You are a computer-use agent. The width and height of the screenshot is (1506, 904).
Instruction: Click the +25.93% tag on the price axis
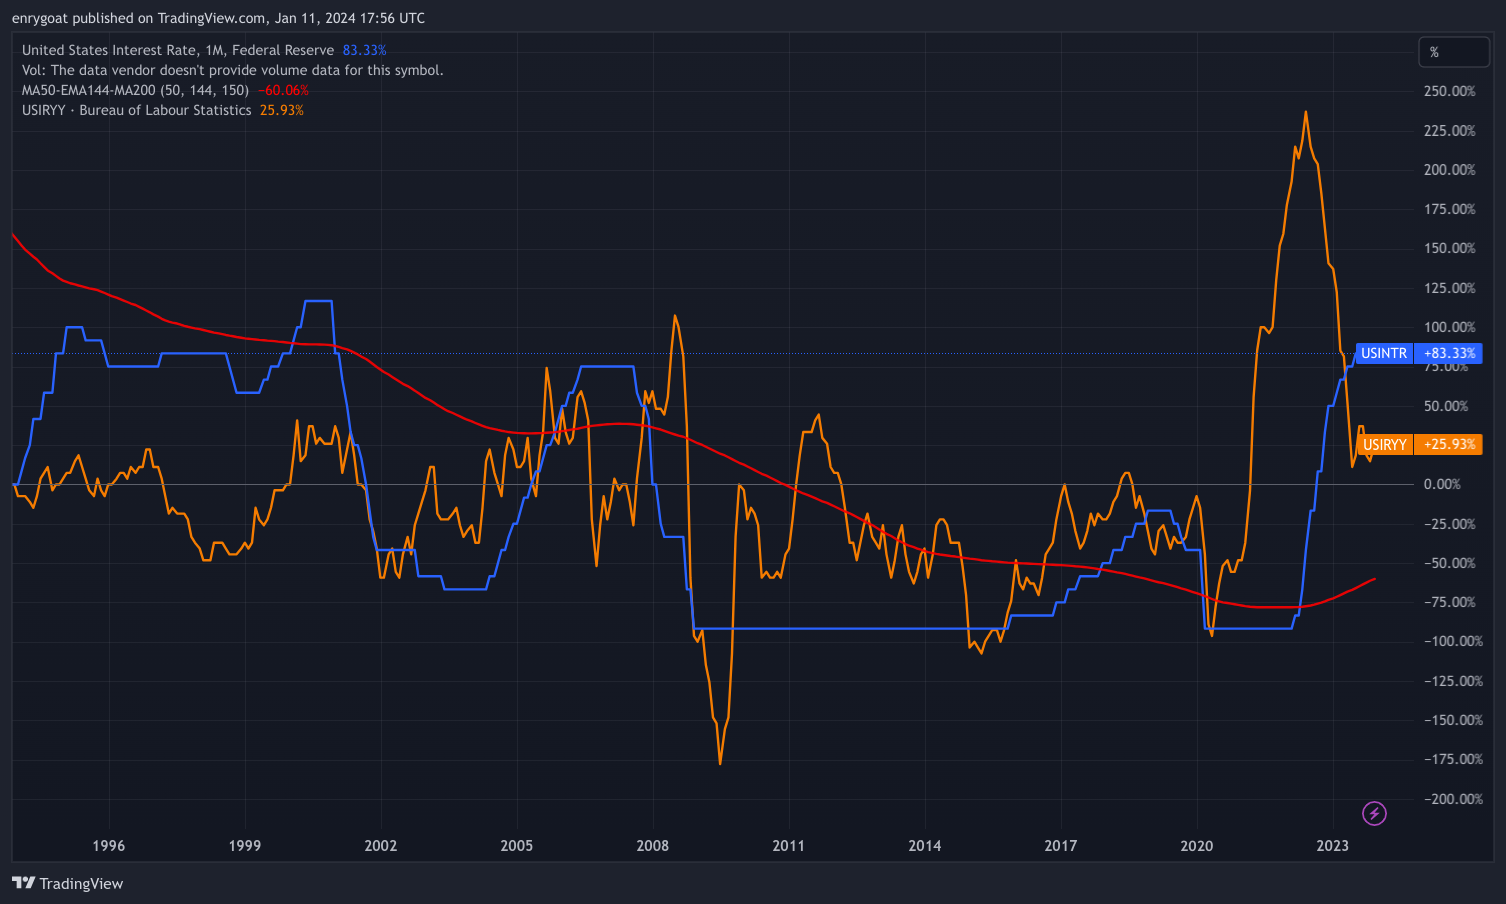[1448, 444]
